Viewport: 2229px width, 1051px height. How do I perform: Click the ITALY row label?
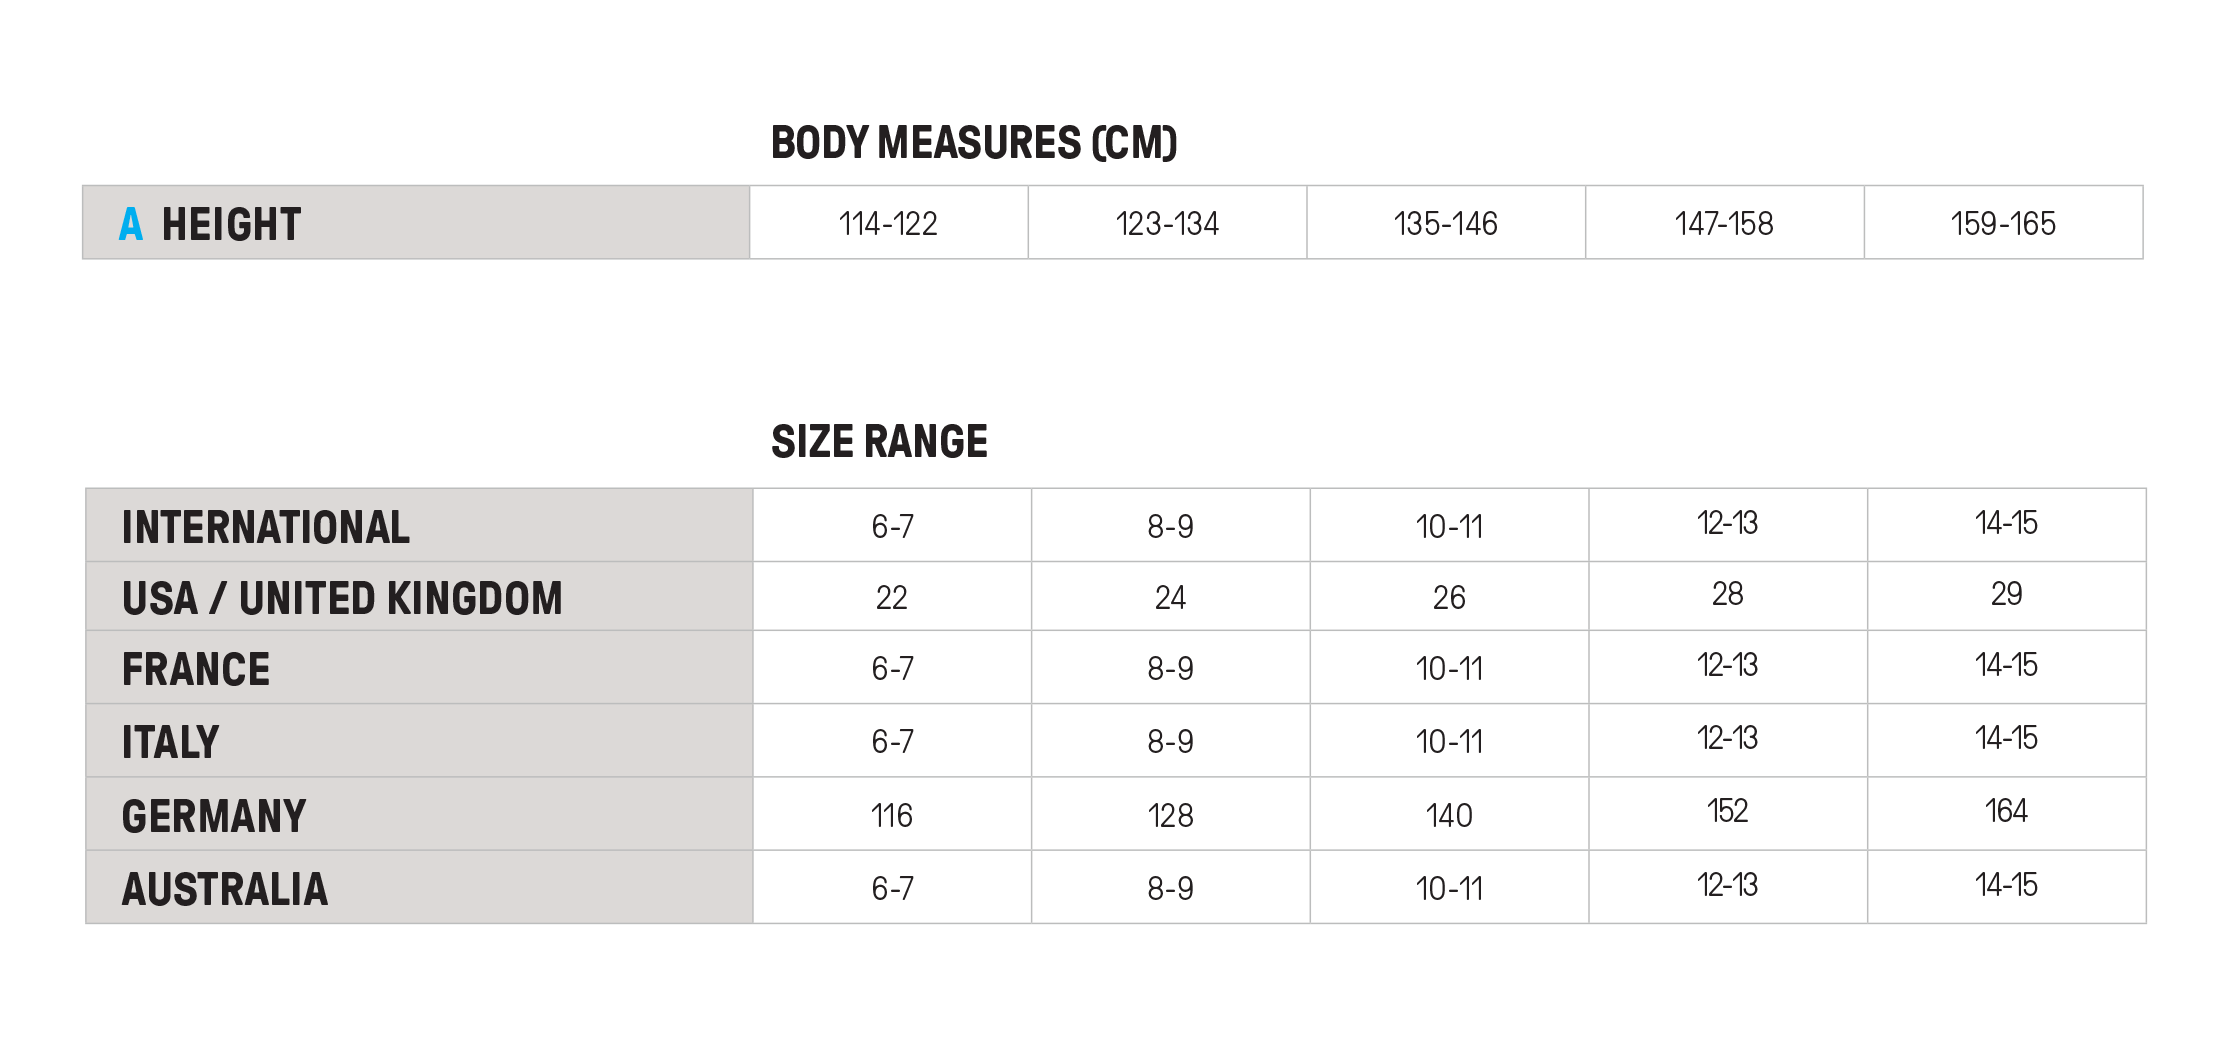170,742
